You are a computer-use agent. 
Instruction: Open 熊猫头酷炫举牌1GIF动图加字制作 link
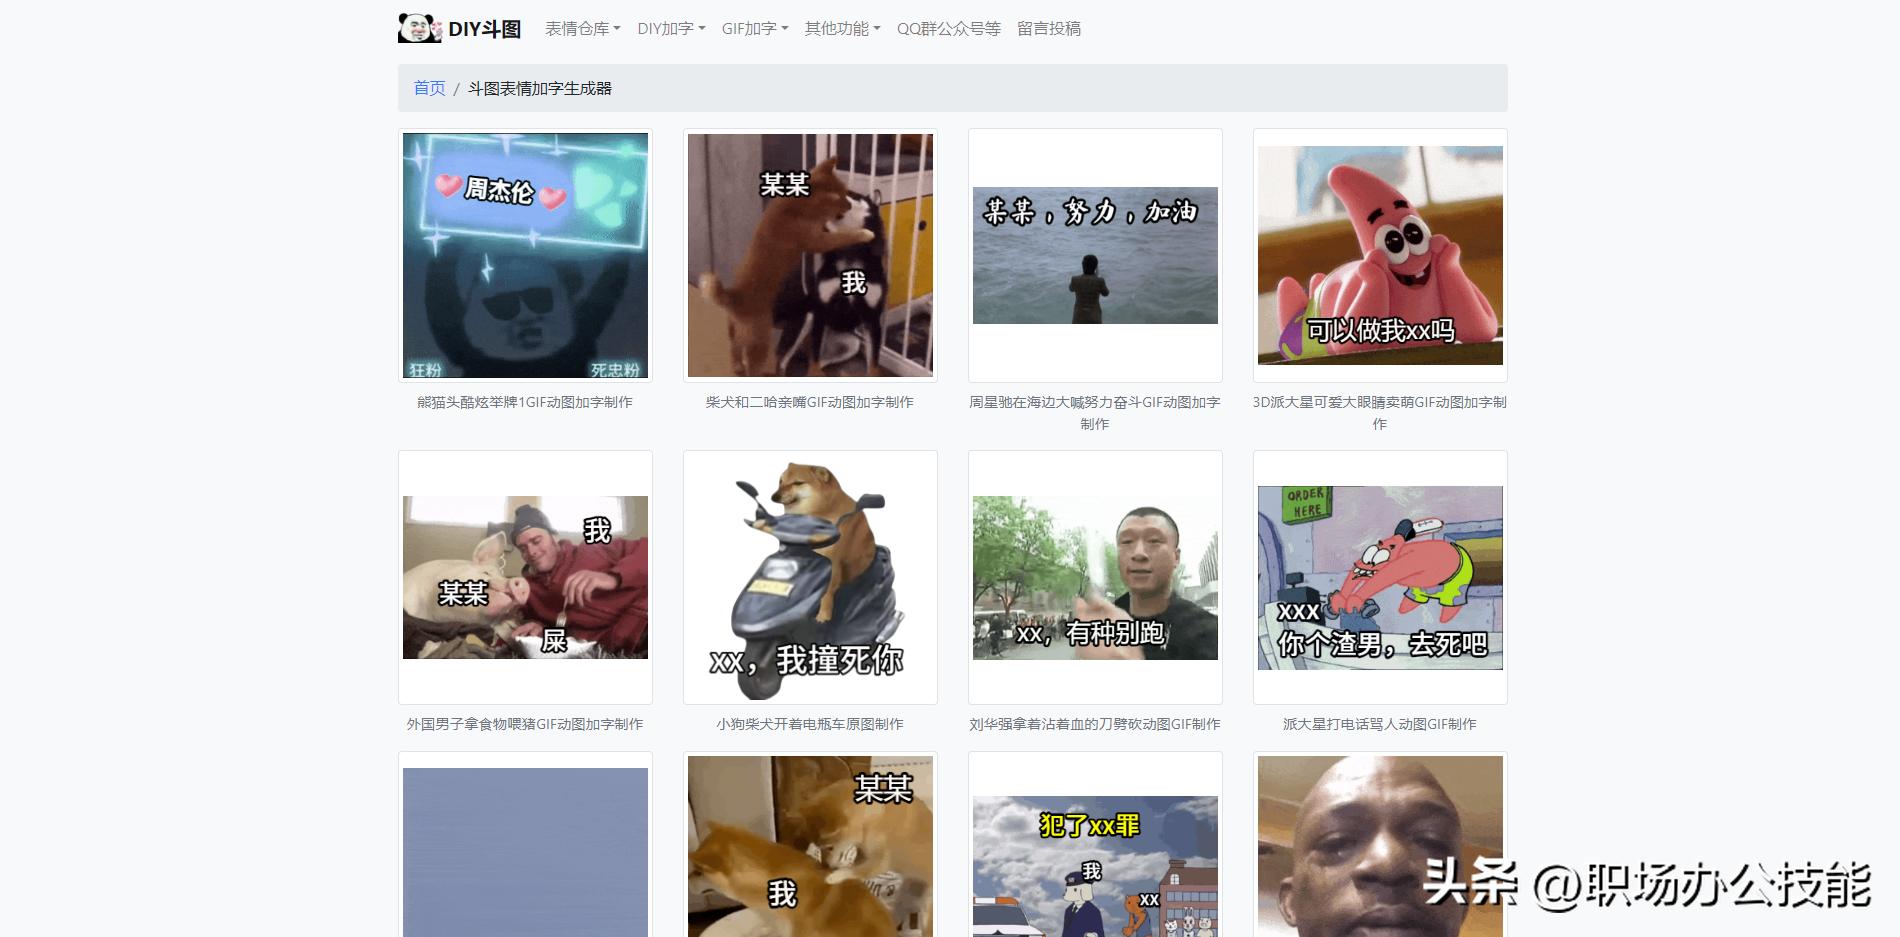click(524, 402)
